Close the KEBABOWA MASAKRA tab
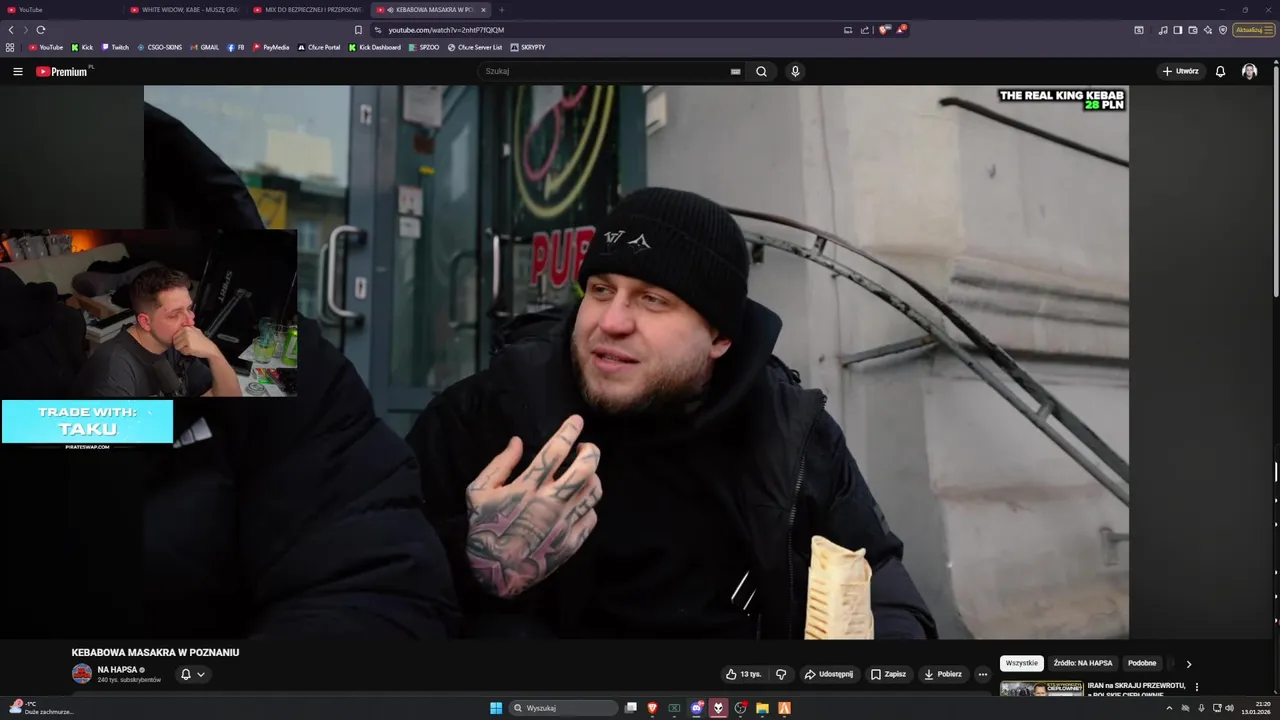 coord(483,10)
